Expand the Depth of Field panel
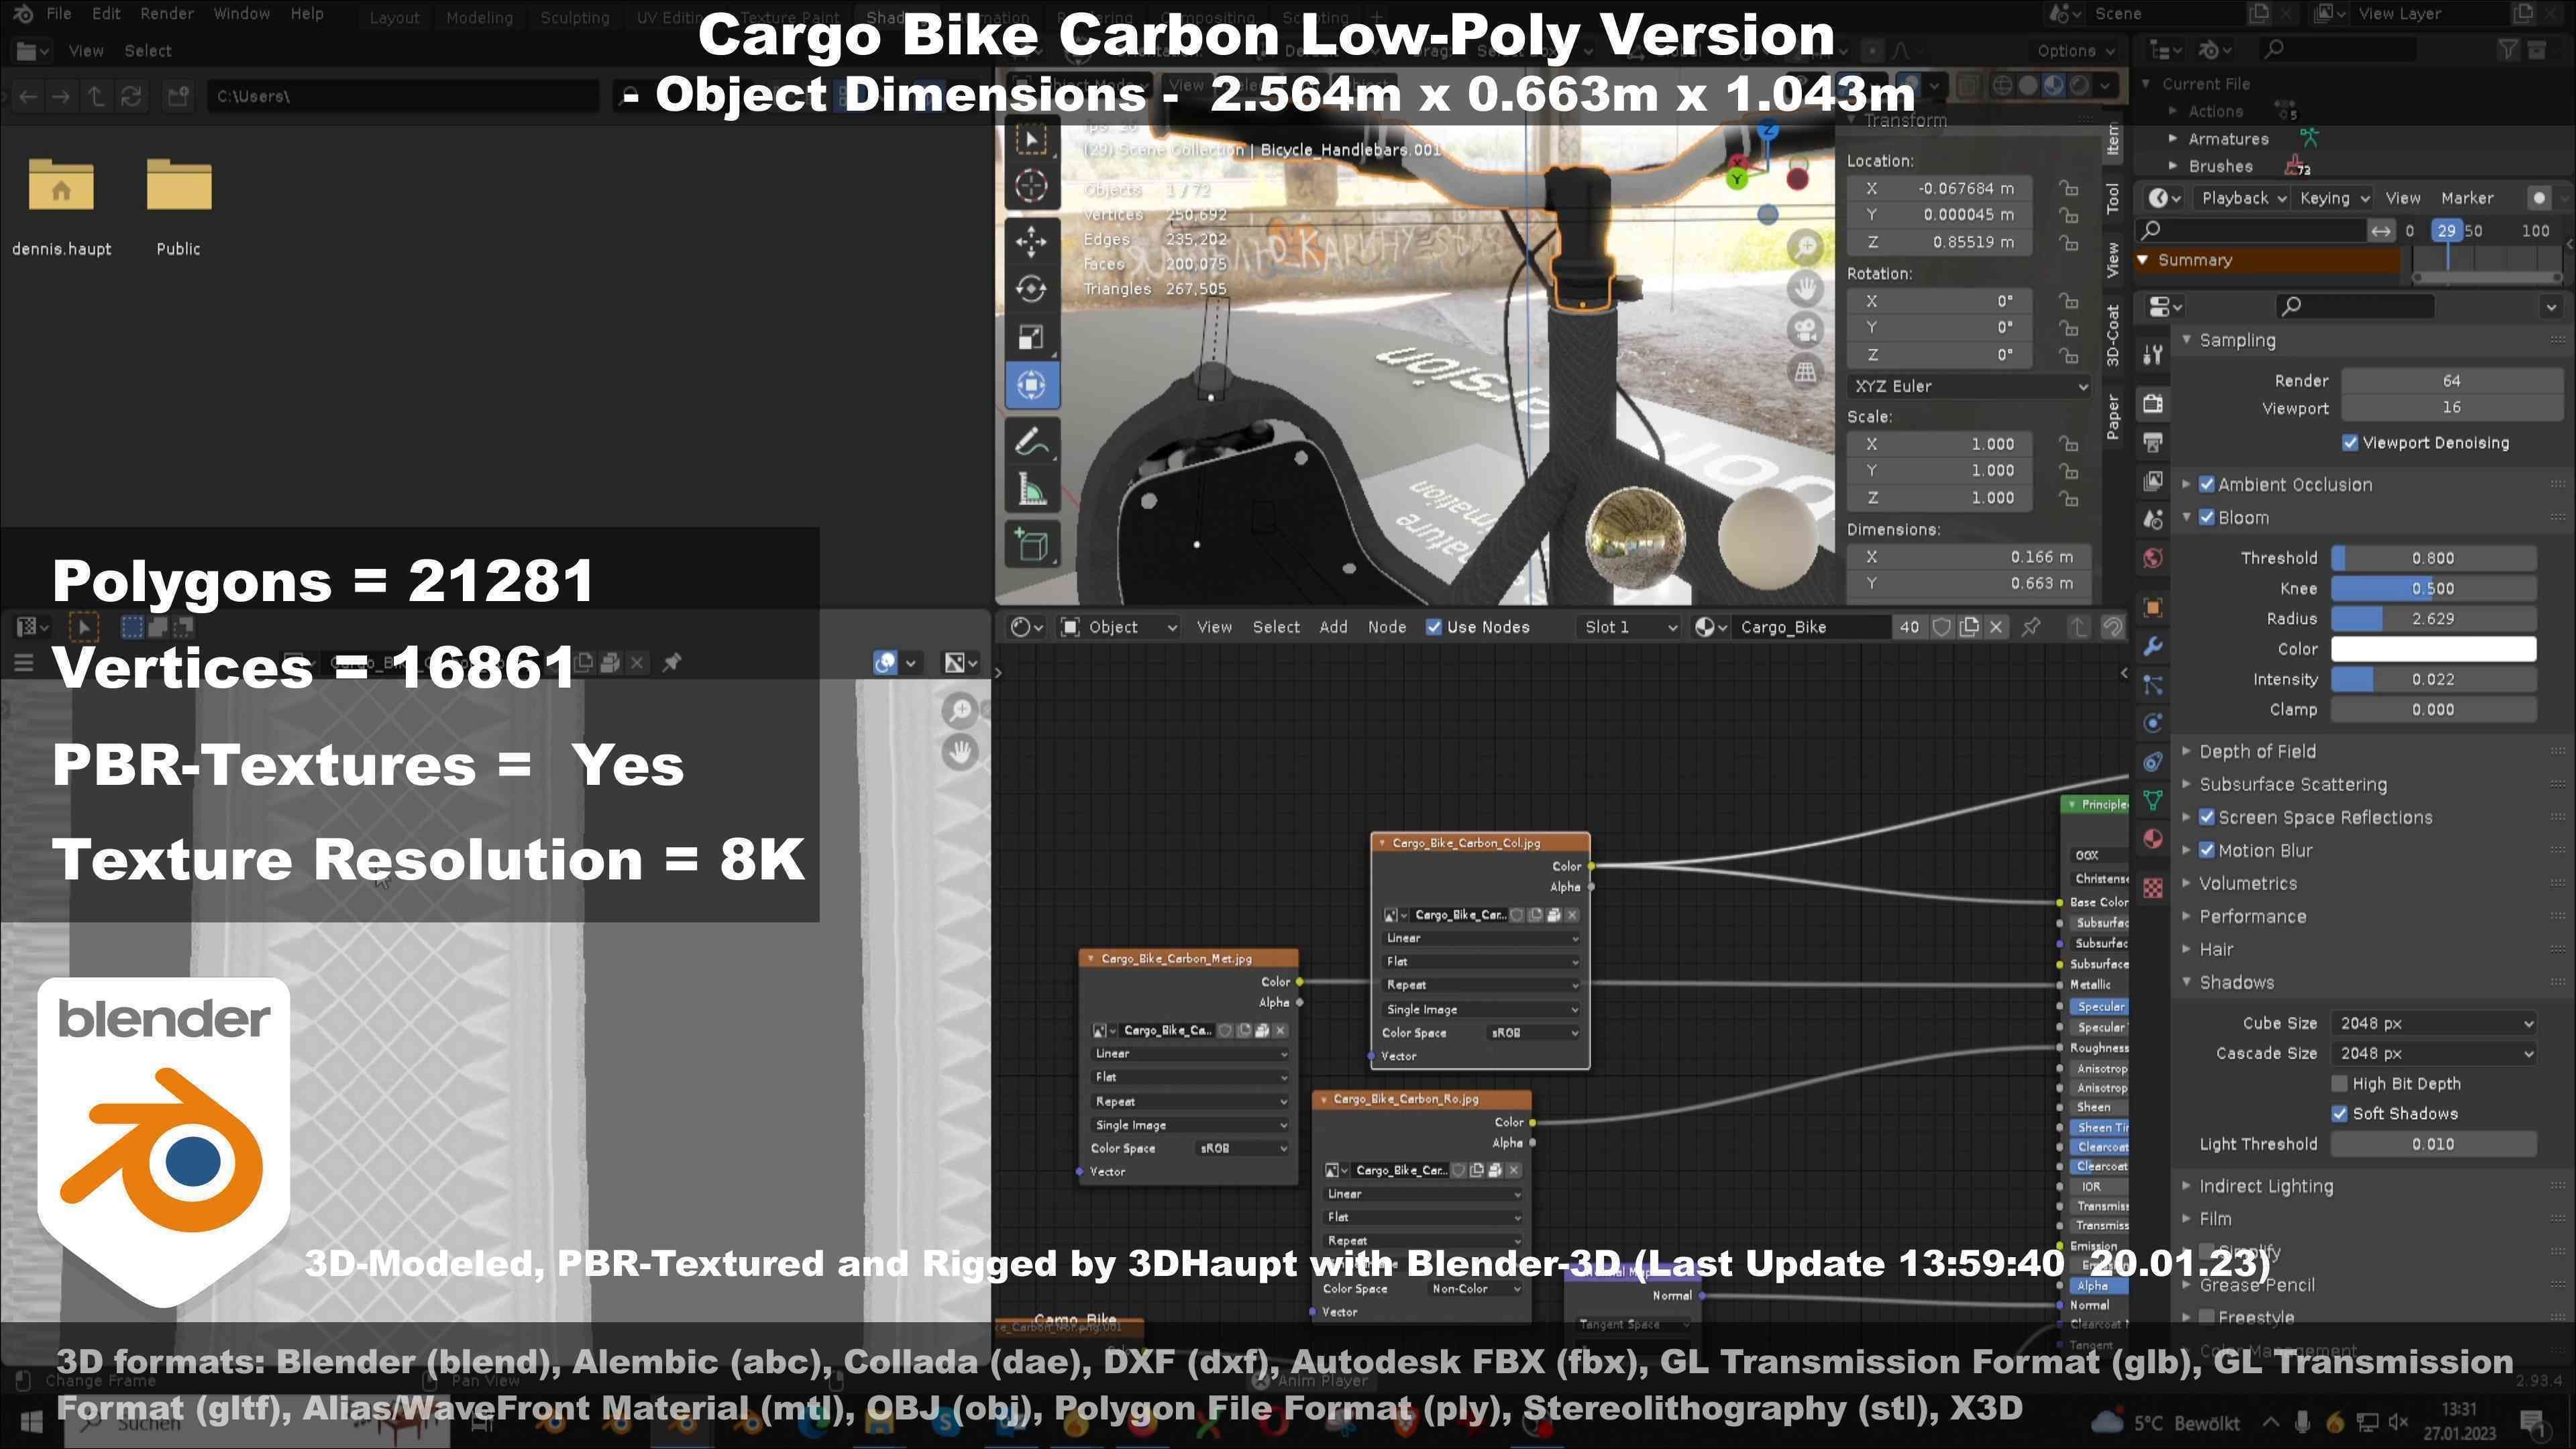The height and width of the screenshot is (1449, 2576). pos(2258,751)
